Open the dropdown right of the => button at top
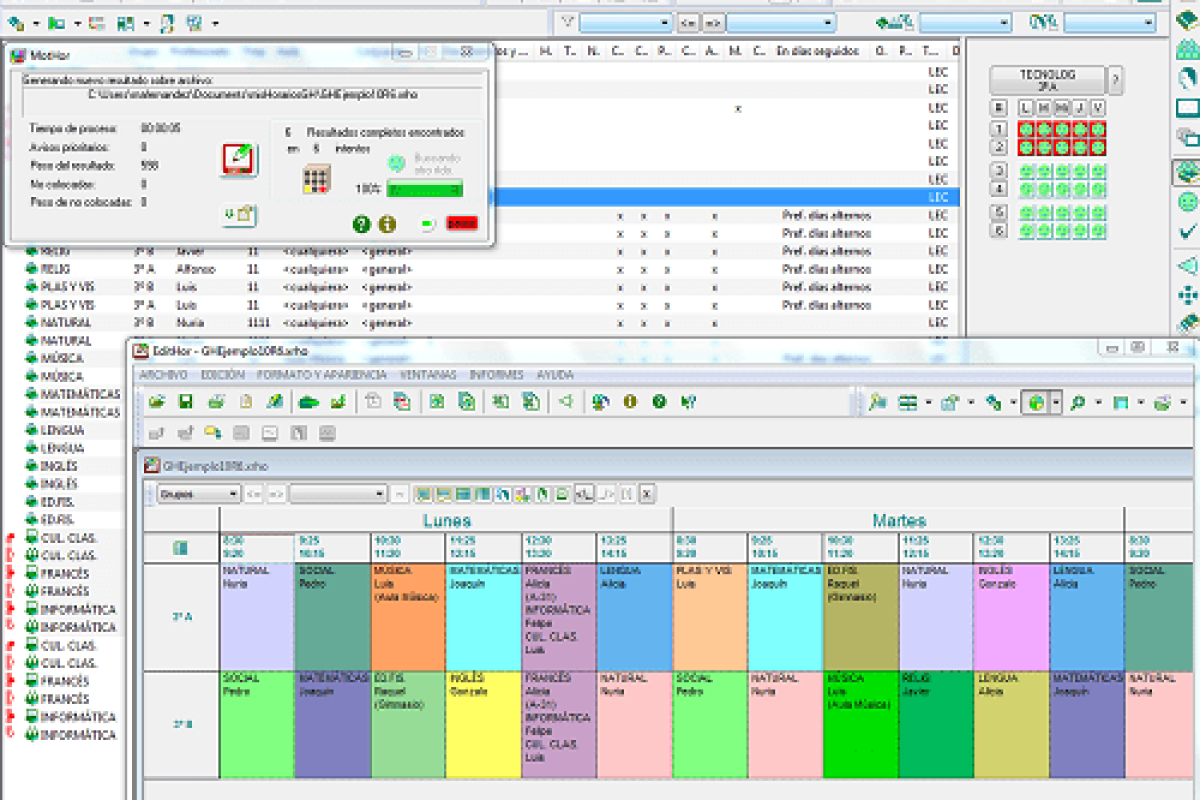1200x800 pixels. point(781,22)
